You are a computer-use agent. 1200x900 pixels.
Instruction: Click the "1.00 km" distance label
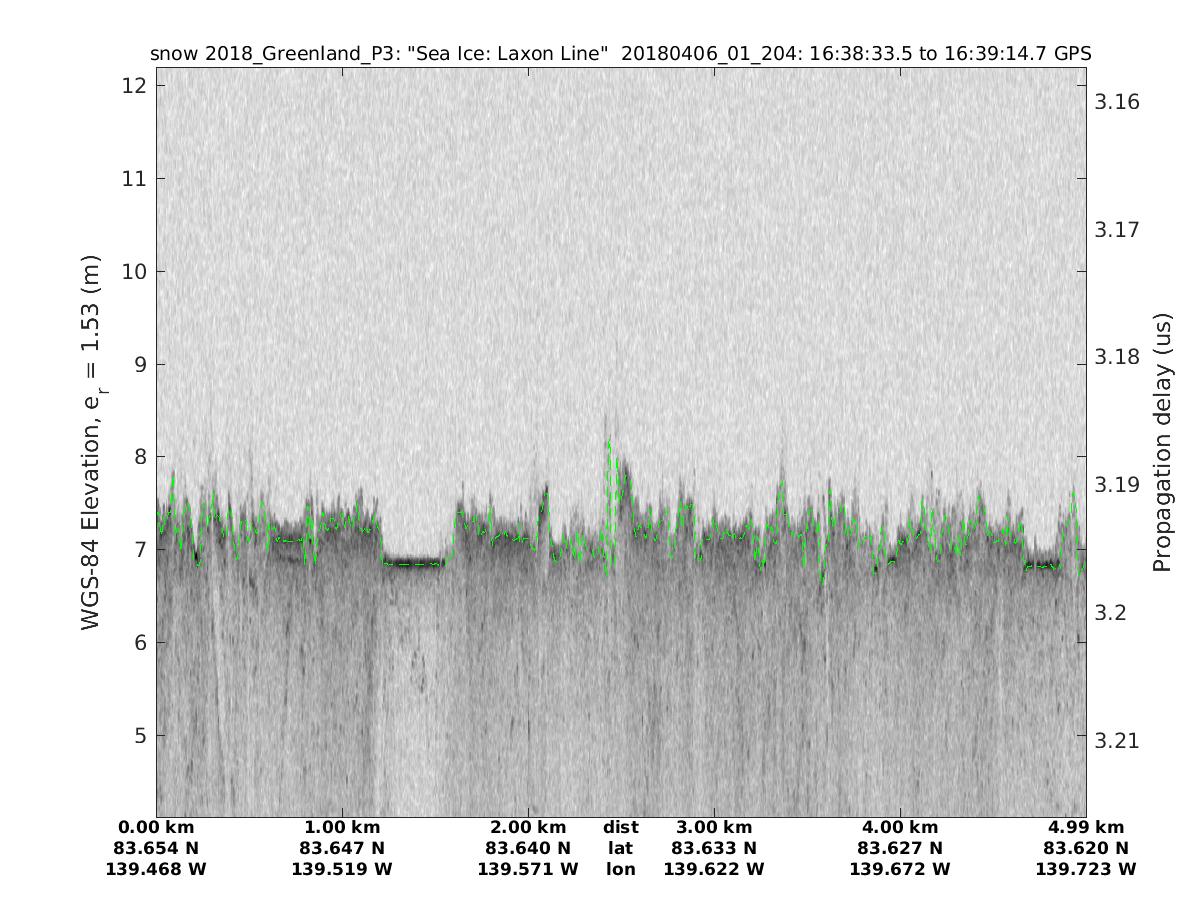click(342, 828)
